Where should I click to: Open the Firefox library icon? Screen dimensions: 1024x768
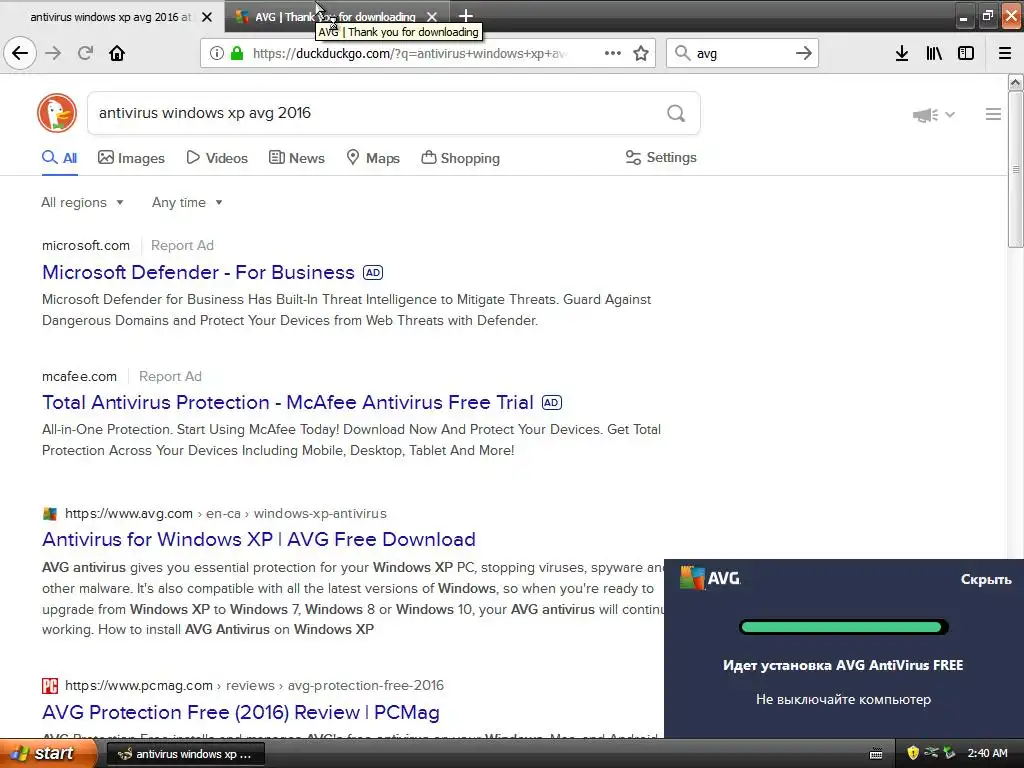coord(934,53)
